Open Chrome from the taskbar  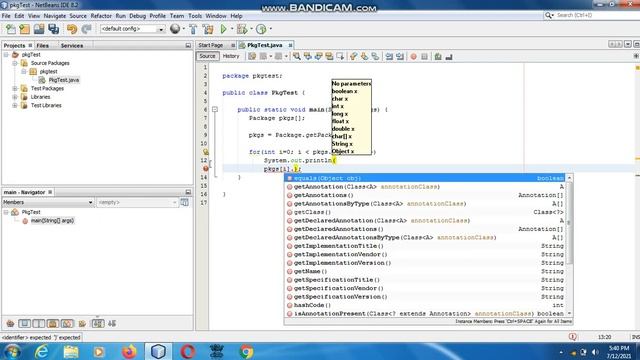click(246, 351)
